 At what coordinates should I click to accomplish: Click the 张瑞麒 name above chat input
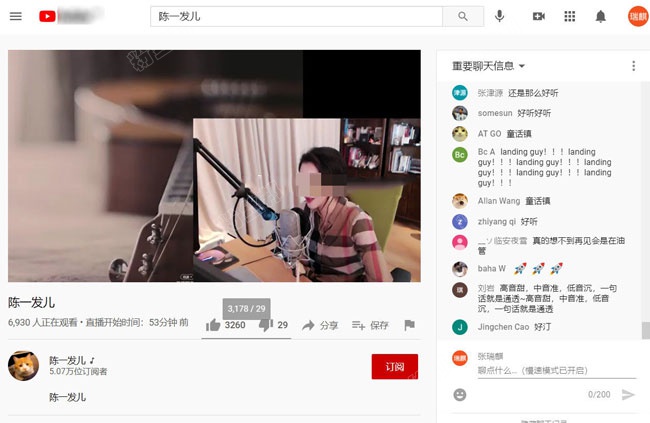pyautogui.click(x=490, y=356)
